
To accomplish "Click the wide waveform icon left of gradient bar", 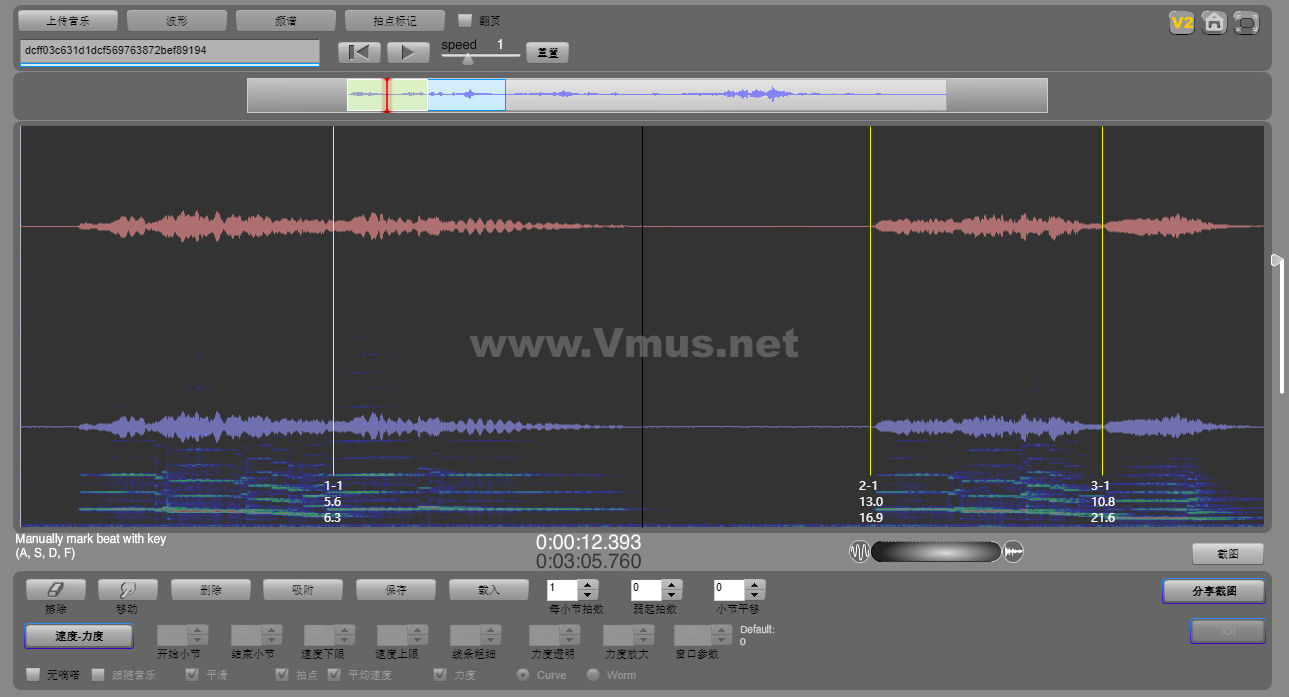I will [860, 552].
